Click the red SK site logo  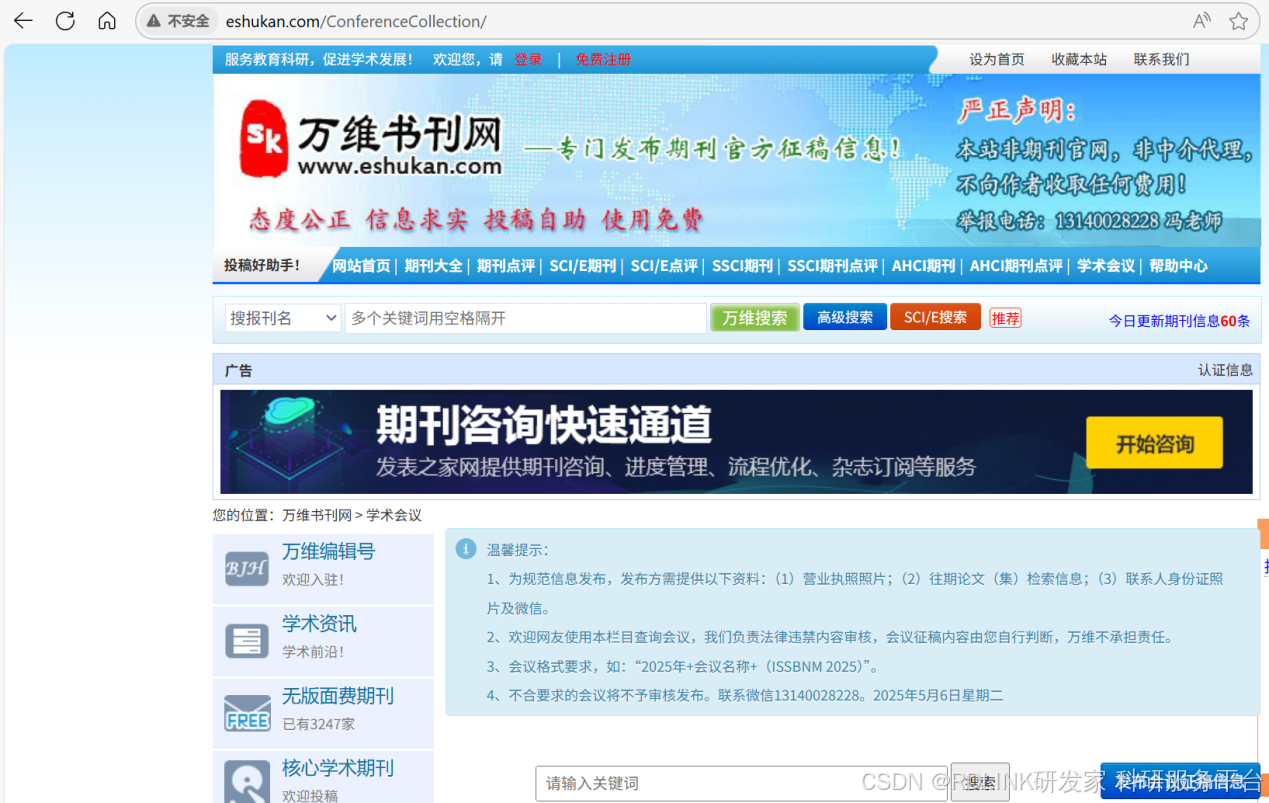264,139
